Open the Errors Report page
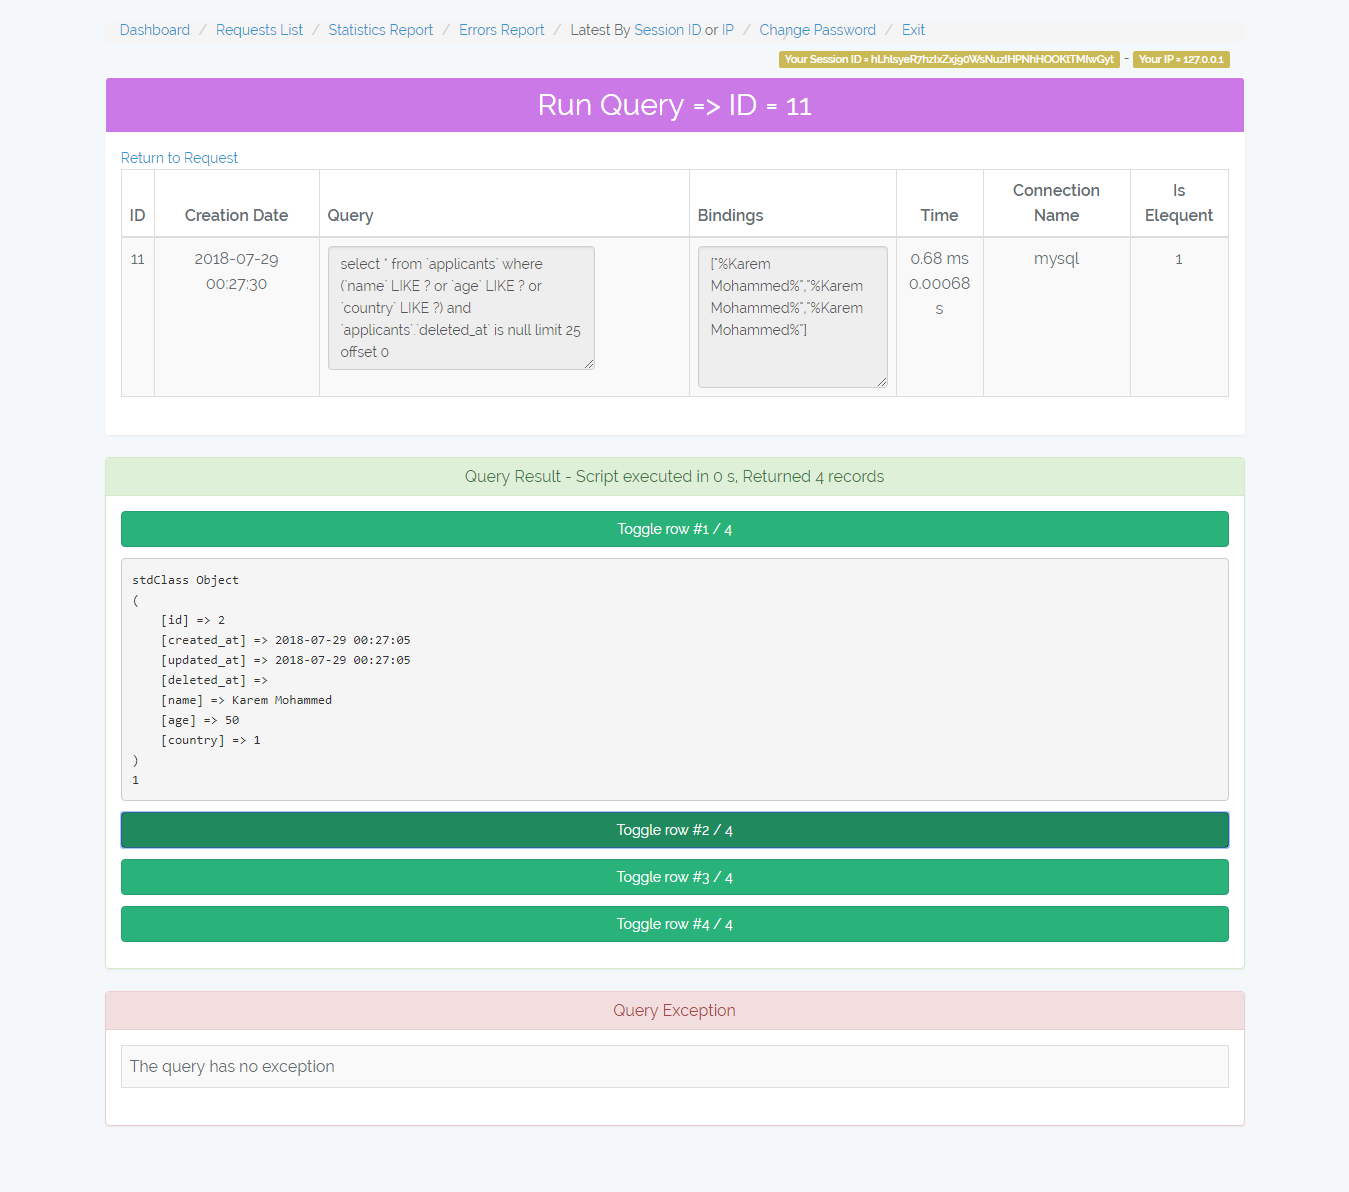1349x1192 pixels. coord(501,30)
